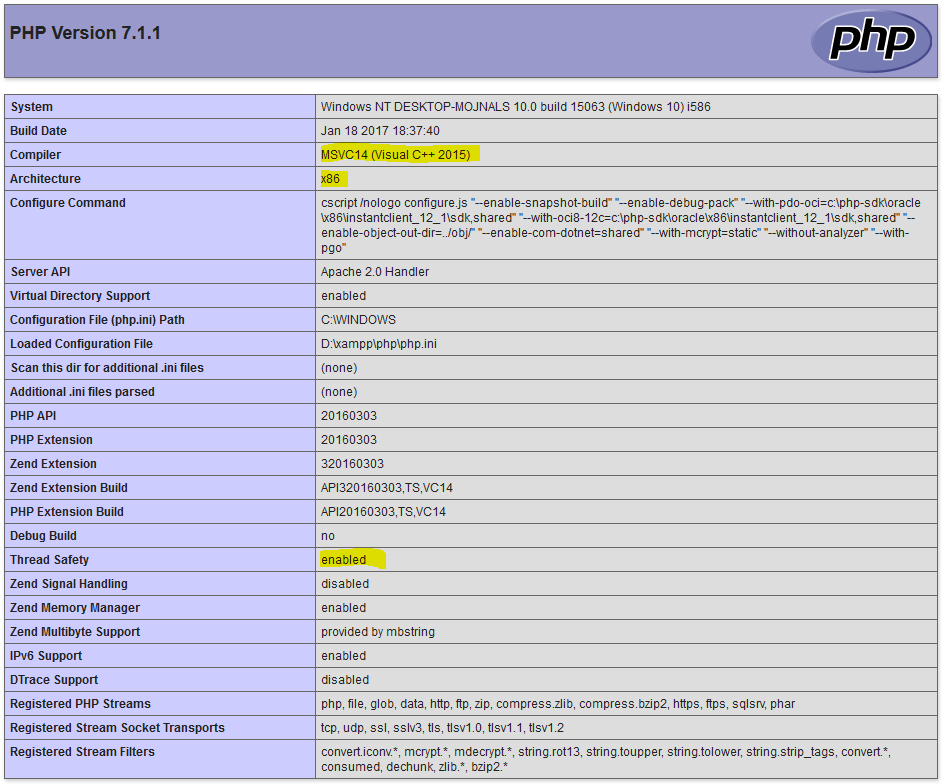Select 'disabled' in Zend Signal Handling row

click(x=345, y=584)
